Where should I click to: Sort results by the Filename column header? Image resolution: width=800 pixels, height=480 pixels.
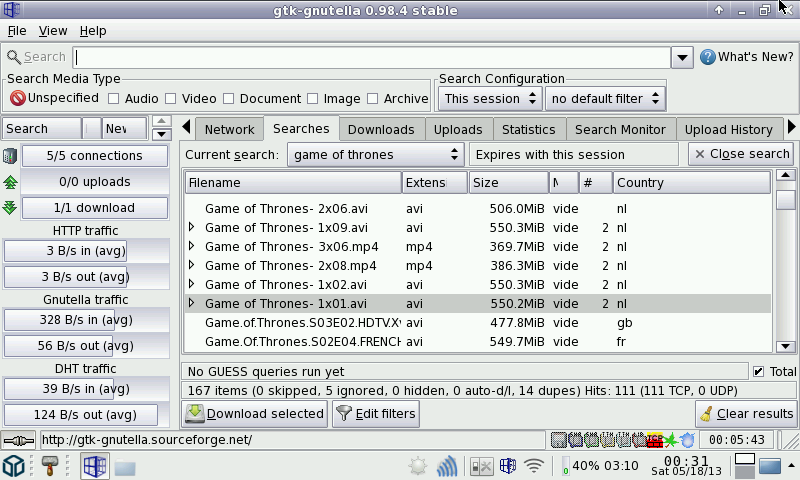(x=293, y=183)
